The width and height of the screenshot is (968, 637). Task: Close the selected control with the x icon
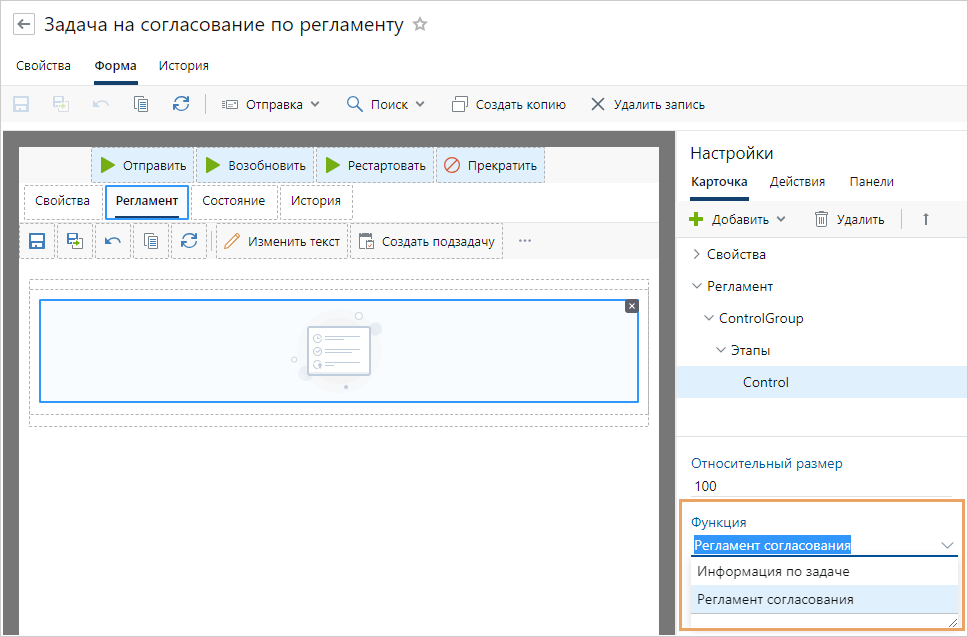[631, 306]
